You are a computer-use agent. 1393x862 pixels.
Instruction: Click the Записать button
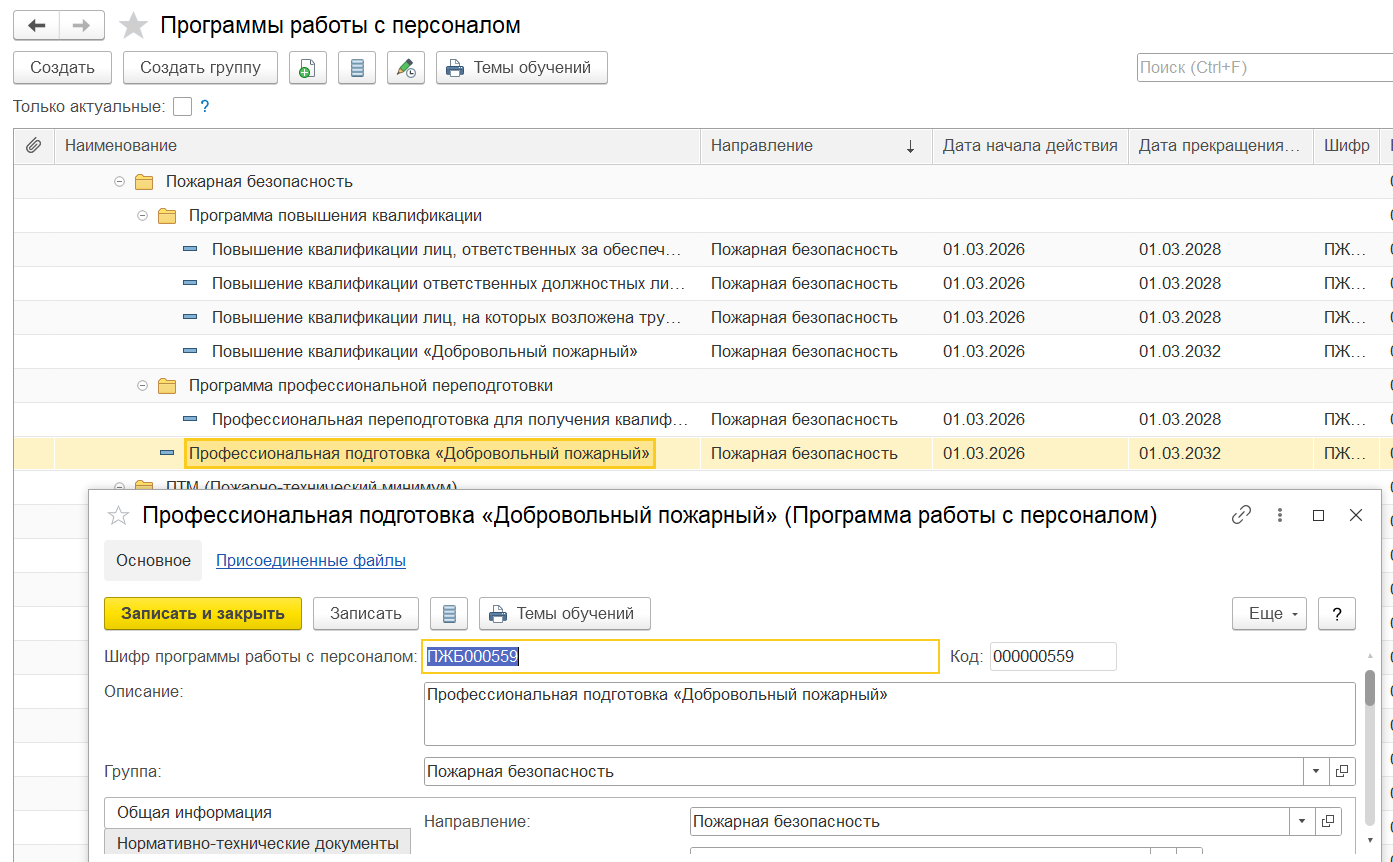coord(366,614)
